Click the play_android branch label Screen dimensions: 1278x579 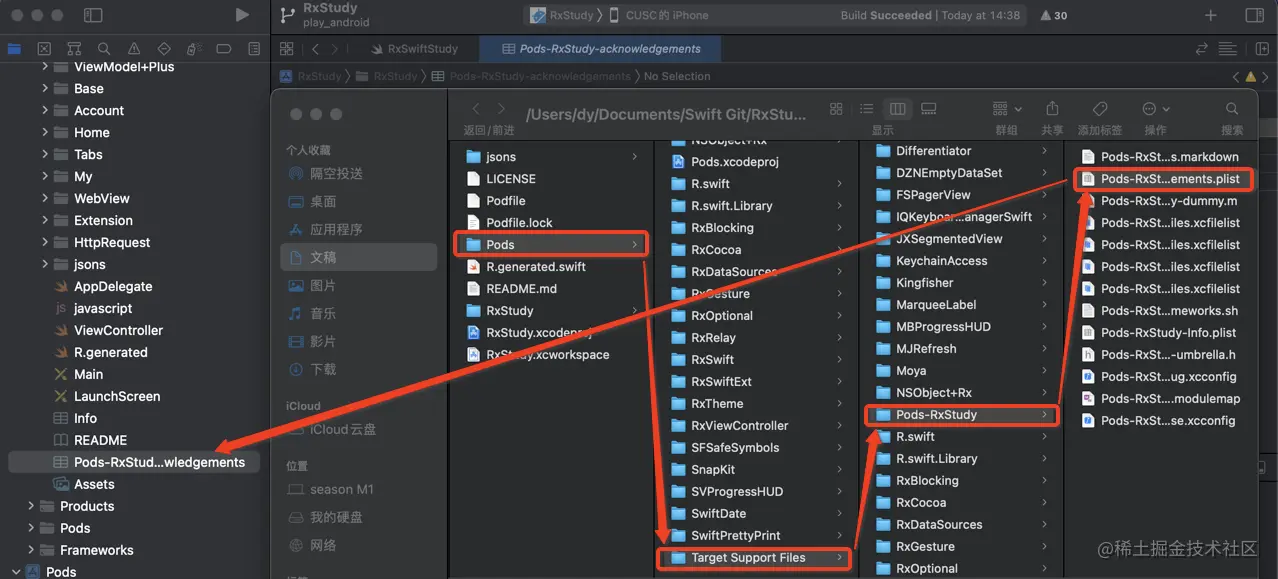(x=336, y=22)
